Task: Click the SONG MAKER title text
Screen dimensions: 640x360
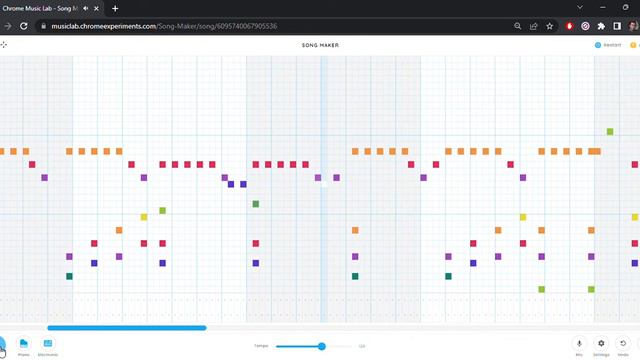Action: click(320, 45)
